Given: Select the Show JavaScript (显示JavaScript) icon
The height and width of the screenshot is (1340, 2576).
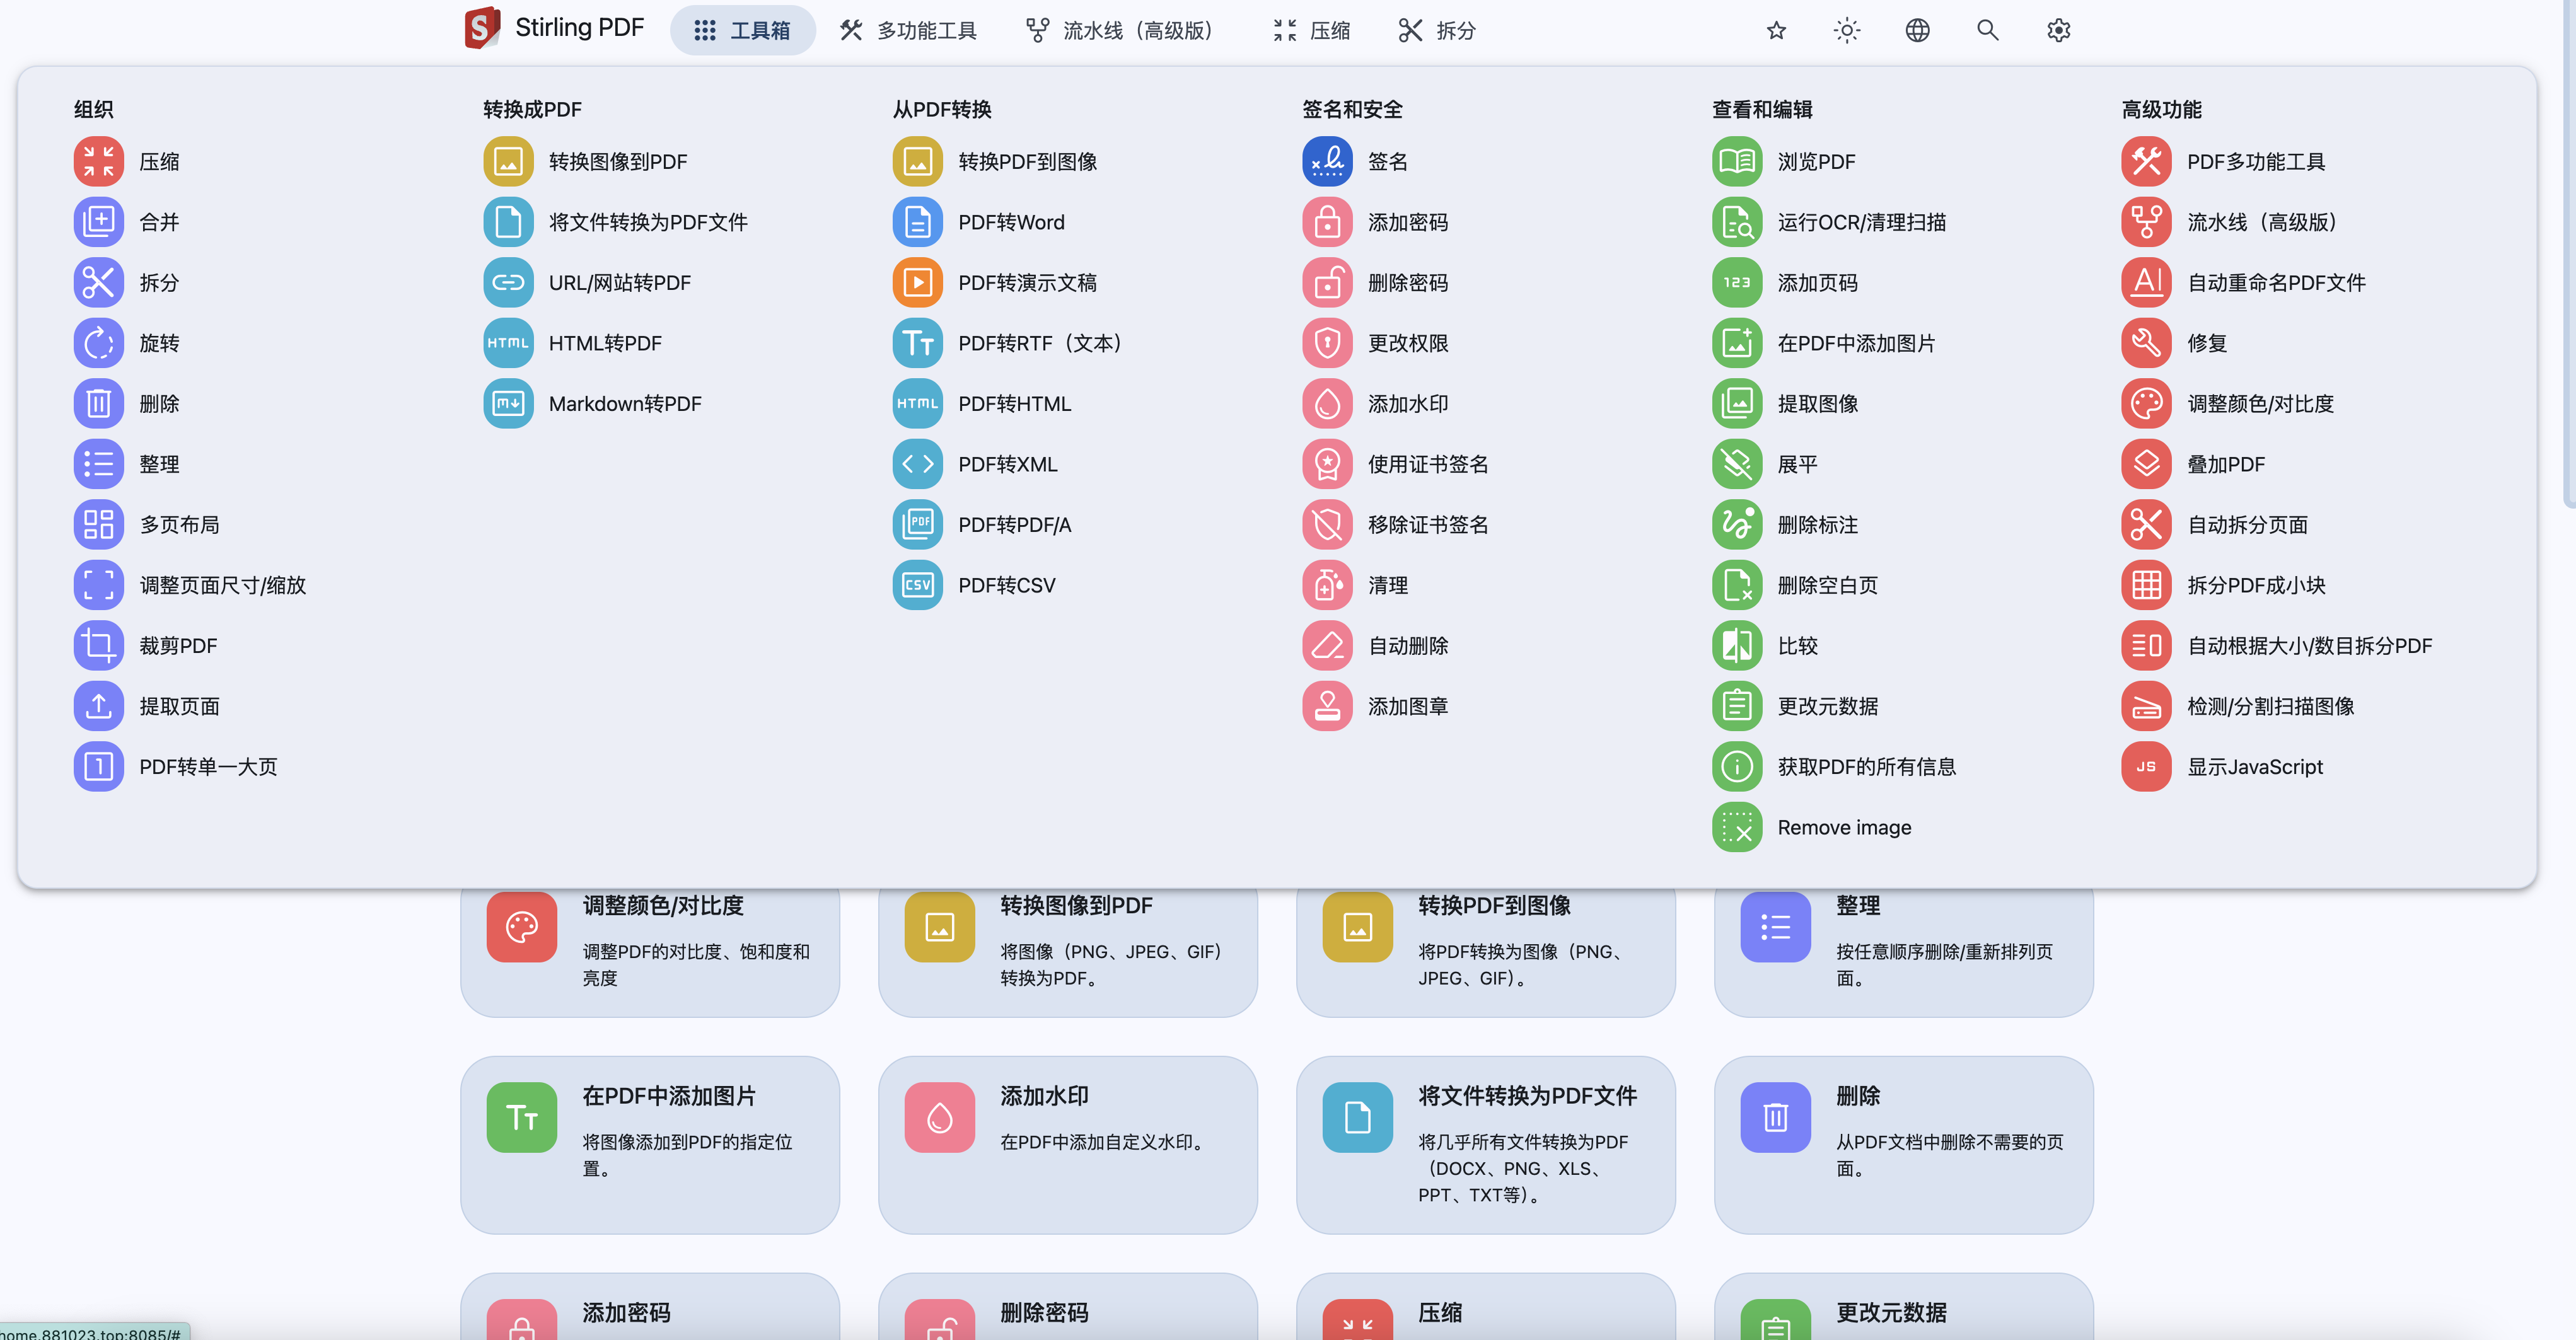Looking at the screenshot, I should click(x=2146, y=766).
